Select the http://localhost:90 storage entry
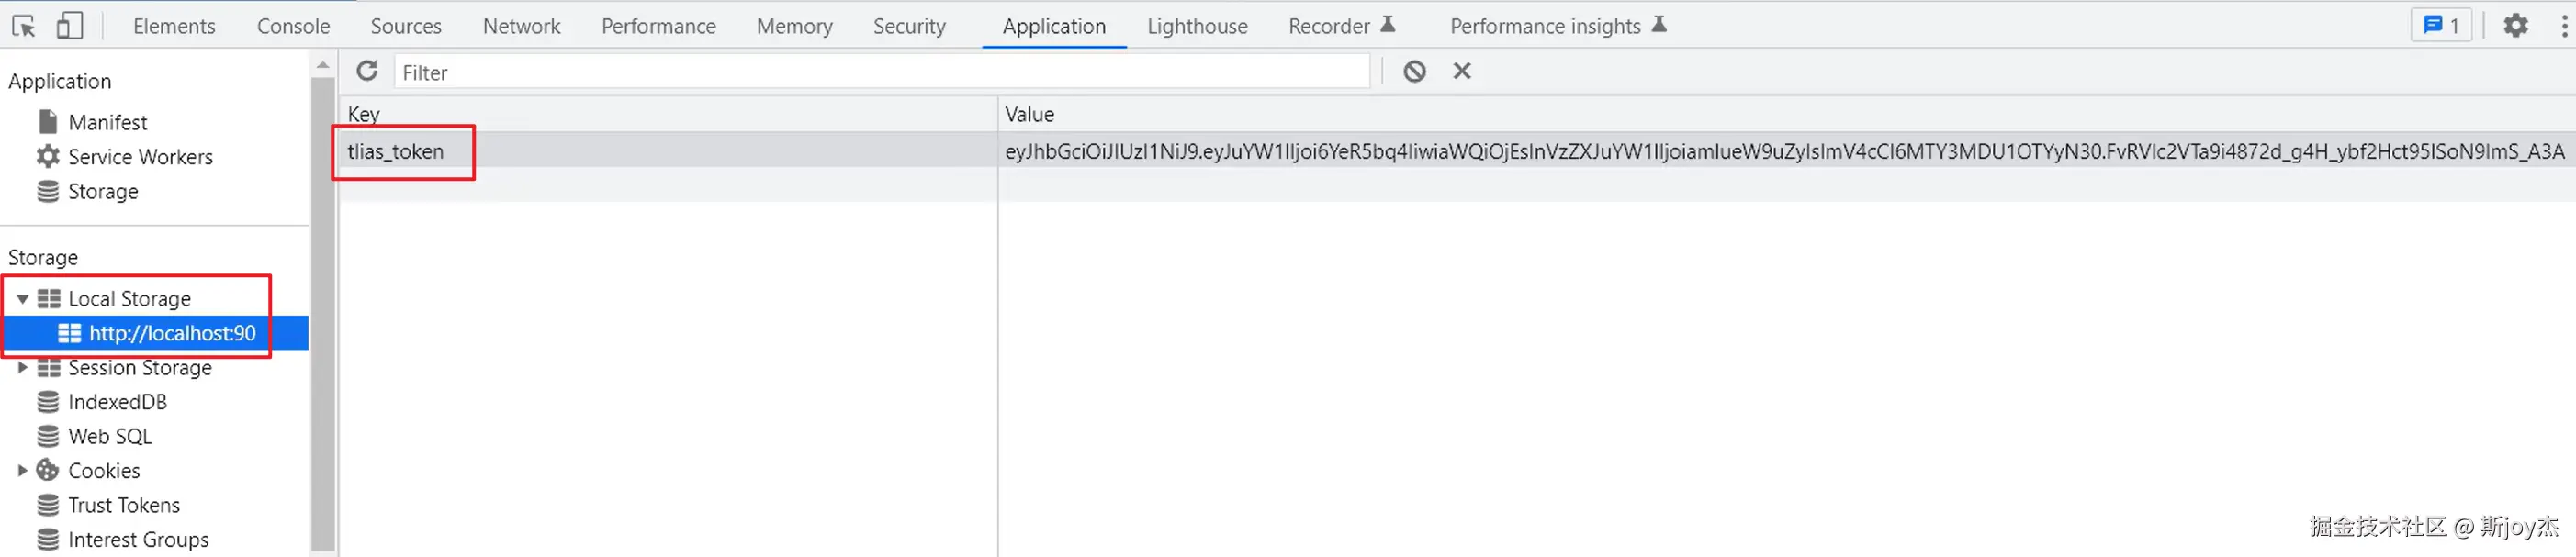Screen dimensions: 2576x557 coord(172,333)
